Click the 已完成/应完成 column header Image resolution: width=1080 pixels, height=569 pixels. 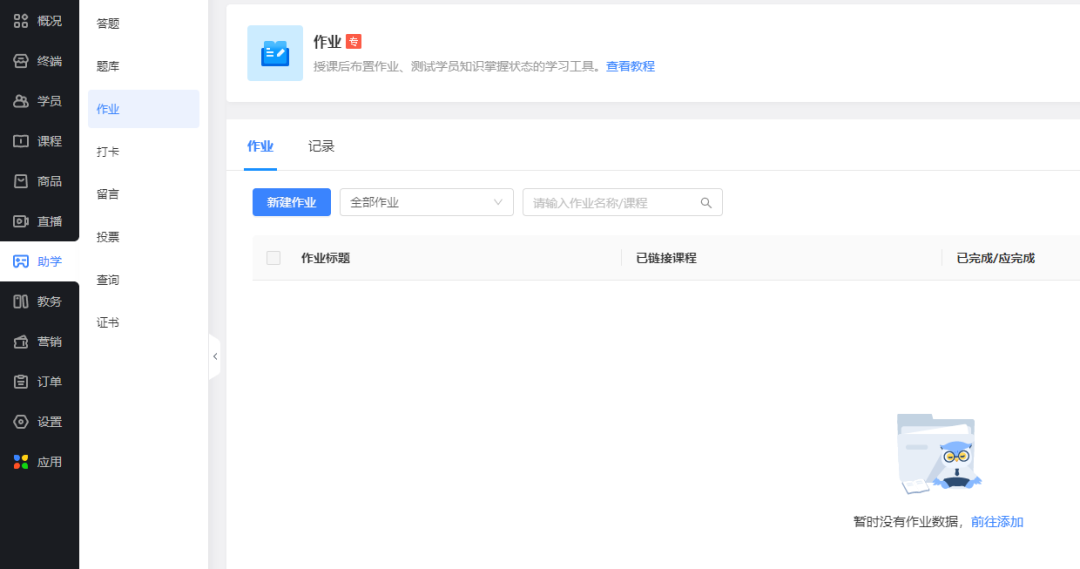pos(995,258)
